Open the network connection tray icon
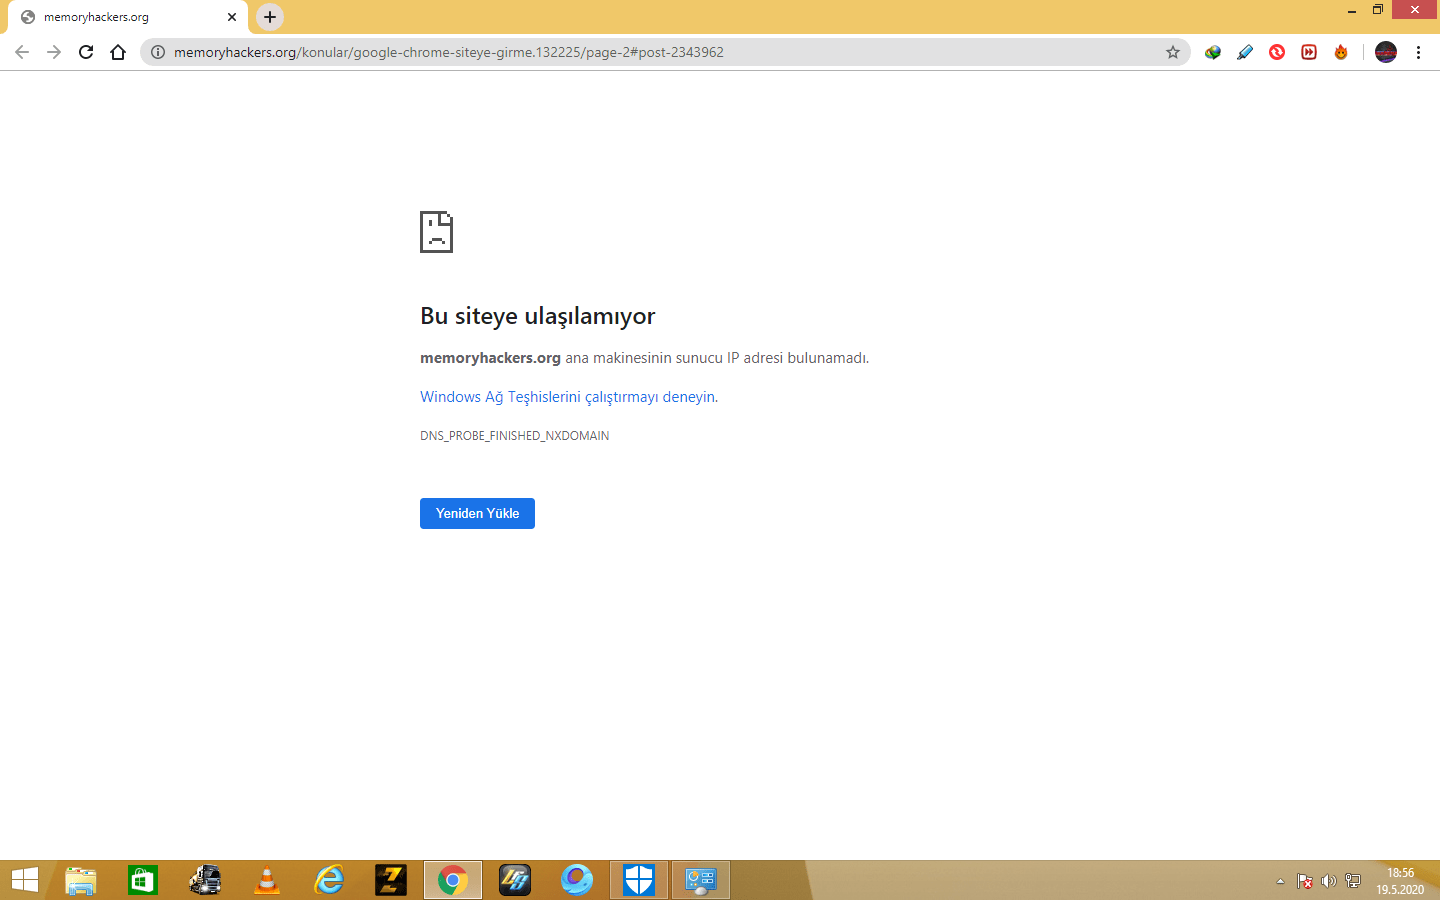This screenshot has width=1440, height=900. (1353, 881)
